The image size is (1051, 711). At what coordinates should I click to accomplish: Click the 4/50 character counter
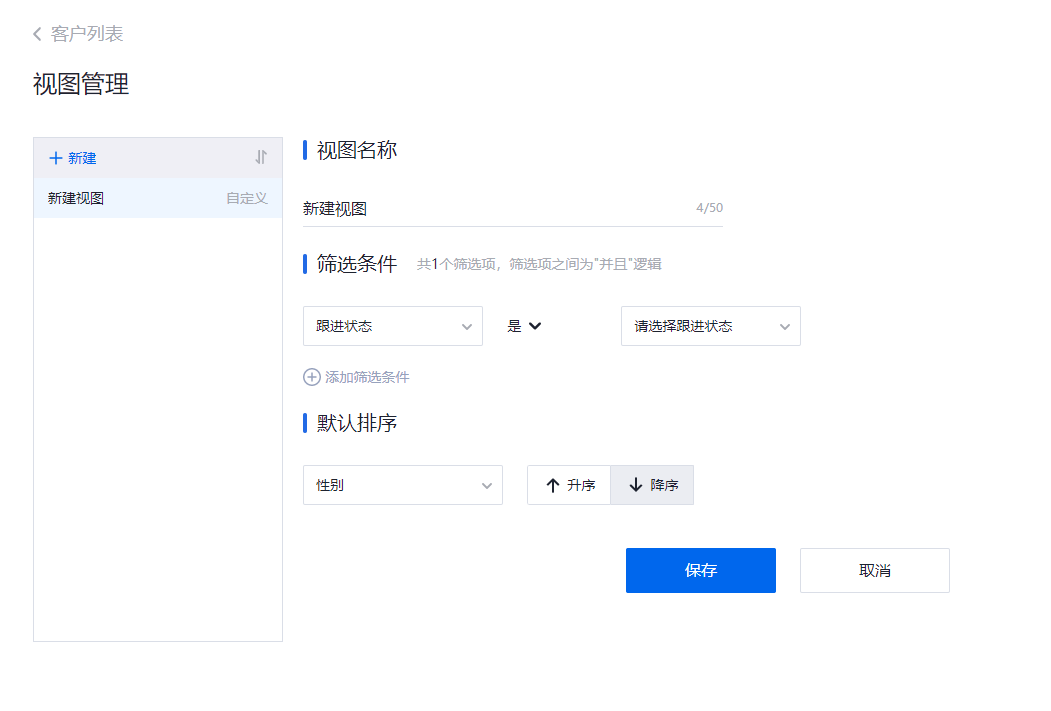[x=709, y=208]
